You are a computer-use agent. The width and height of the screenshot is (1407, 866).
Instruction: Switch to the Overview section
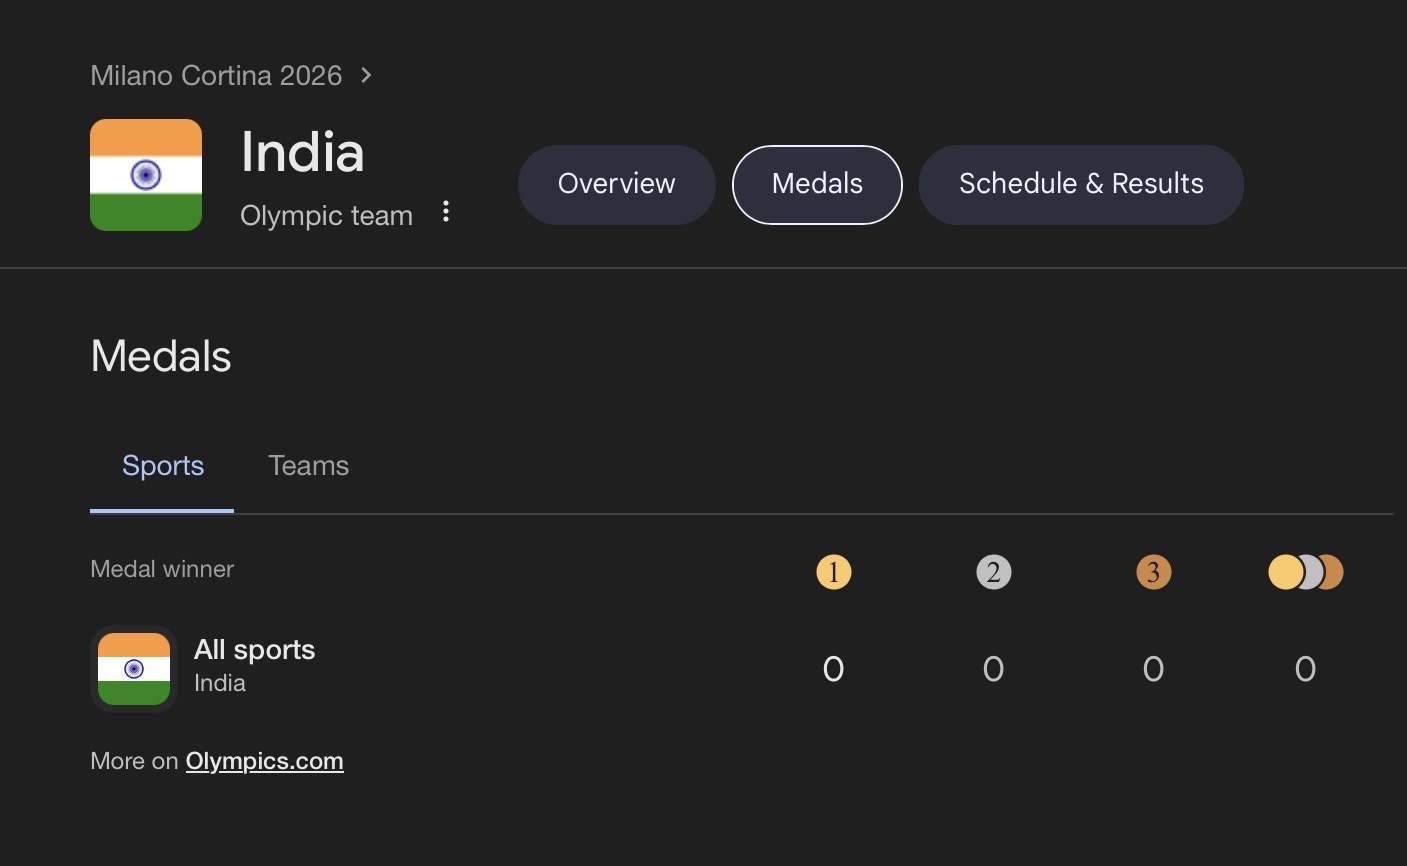(x=616, y=184)
